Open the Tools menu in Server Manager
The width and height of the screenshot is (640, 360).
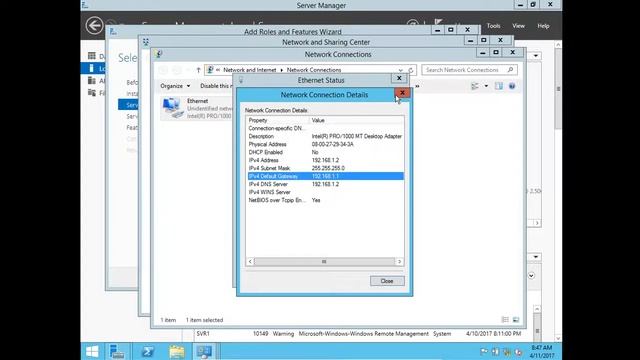click(x=493, y=26)
